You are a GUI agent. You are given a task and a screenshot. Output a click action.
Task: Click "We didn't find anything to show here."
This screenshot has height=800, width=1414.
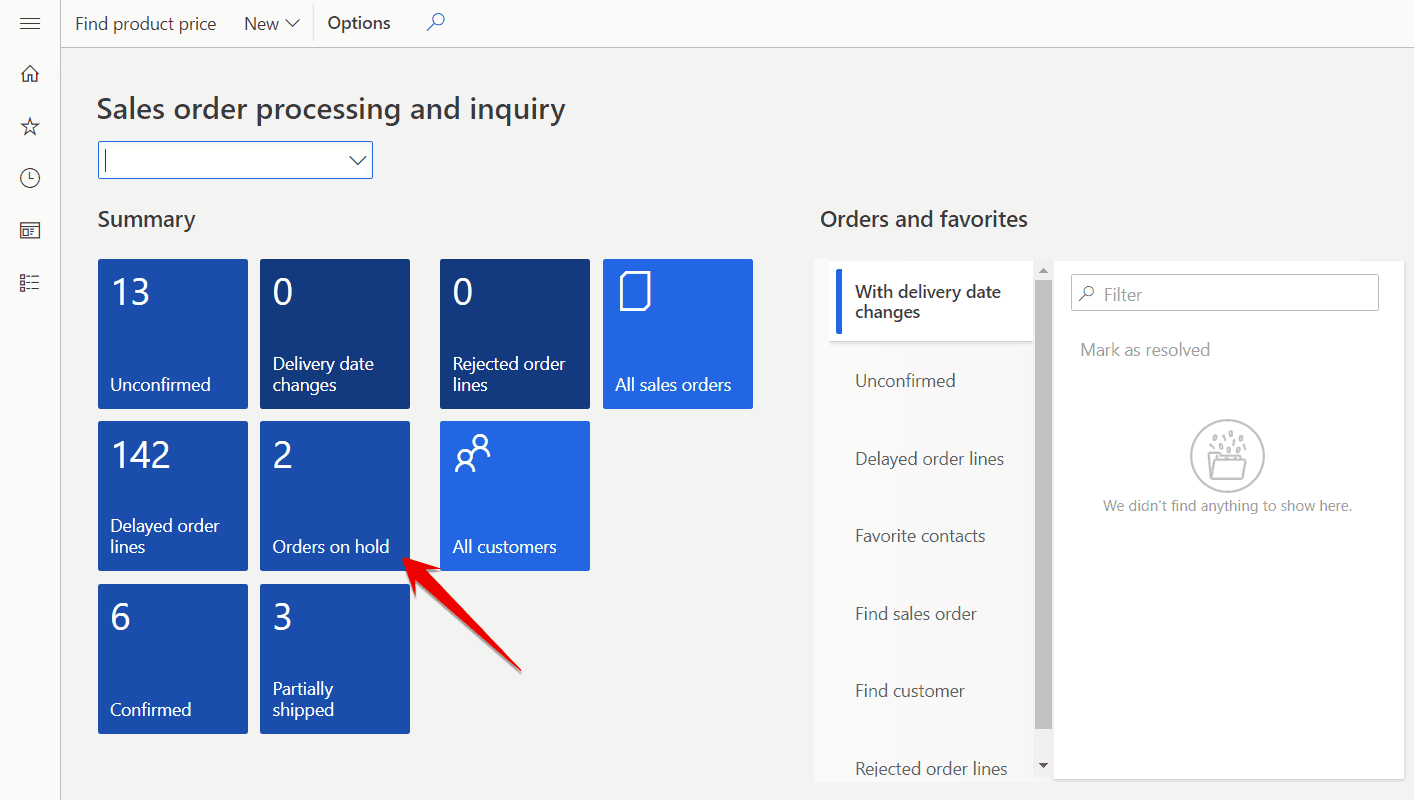pos(1227,506)
